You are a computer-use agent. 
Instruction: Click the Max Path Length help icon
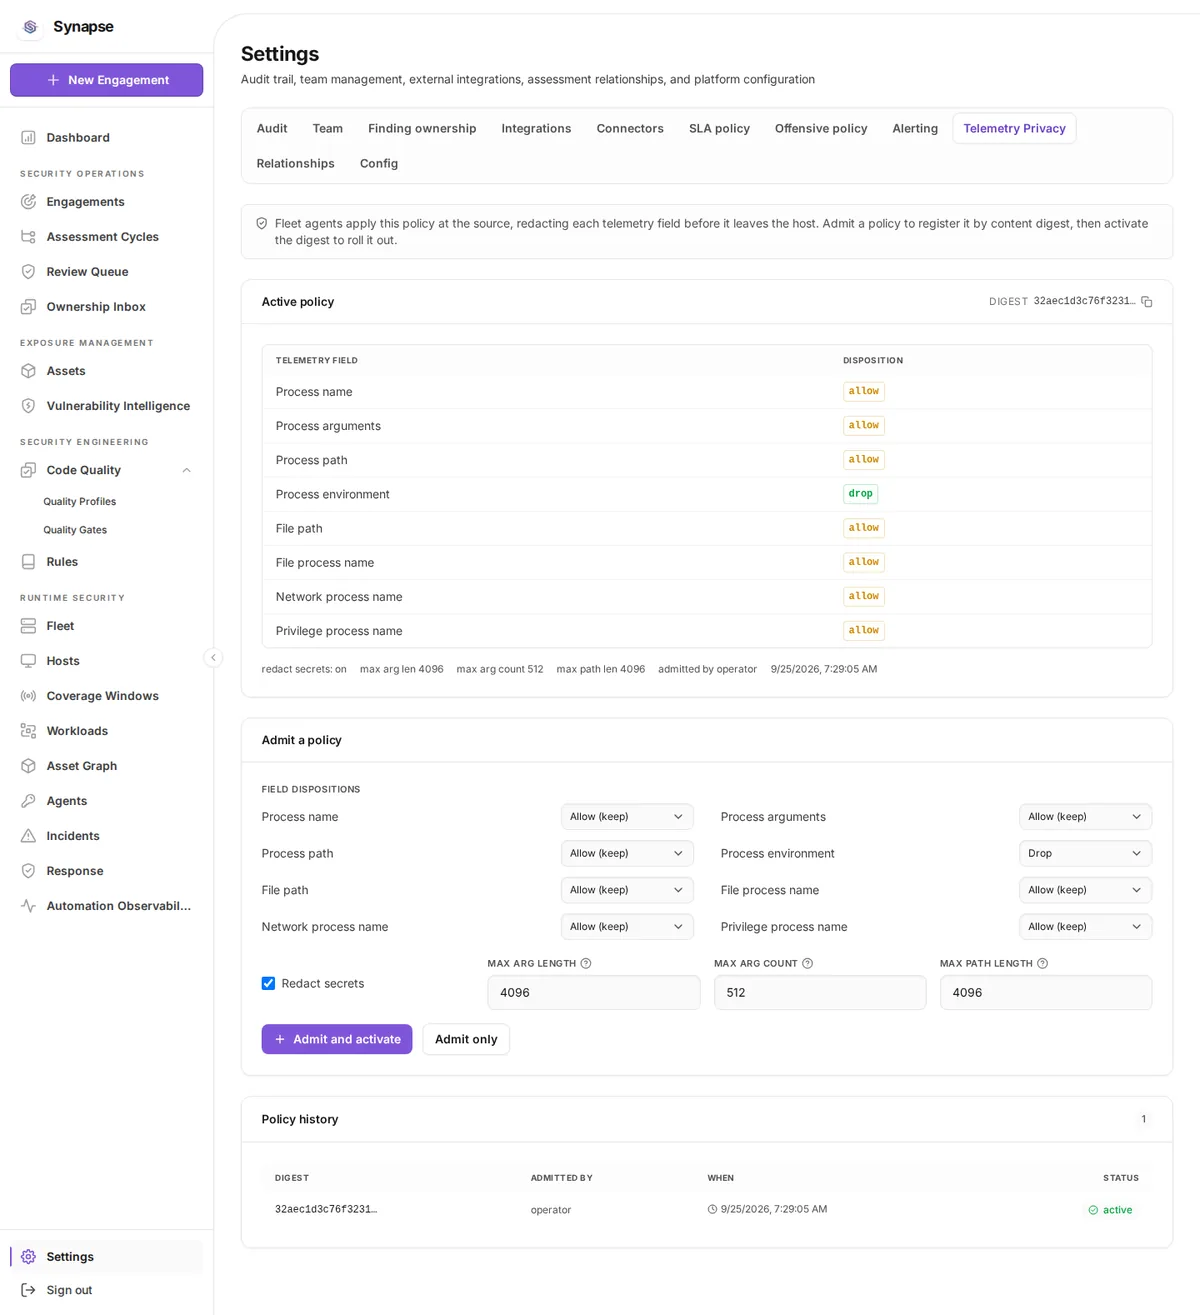tap(1042, 964)
